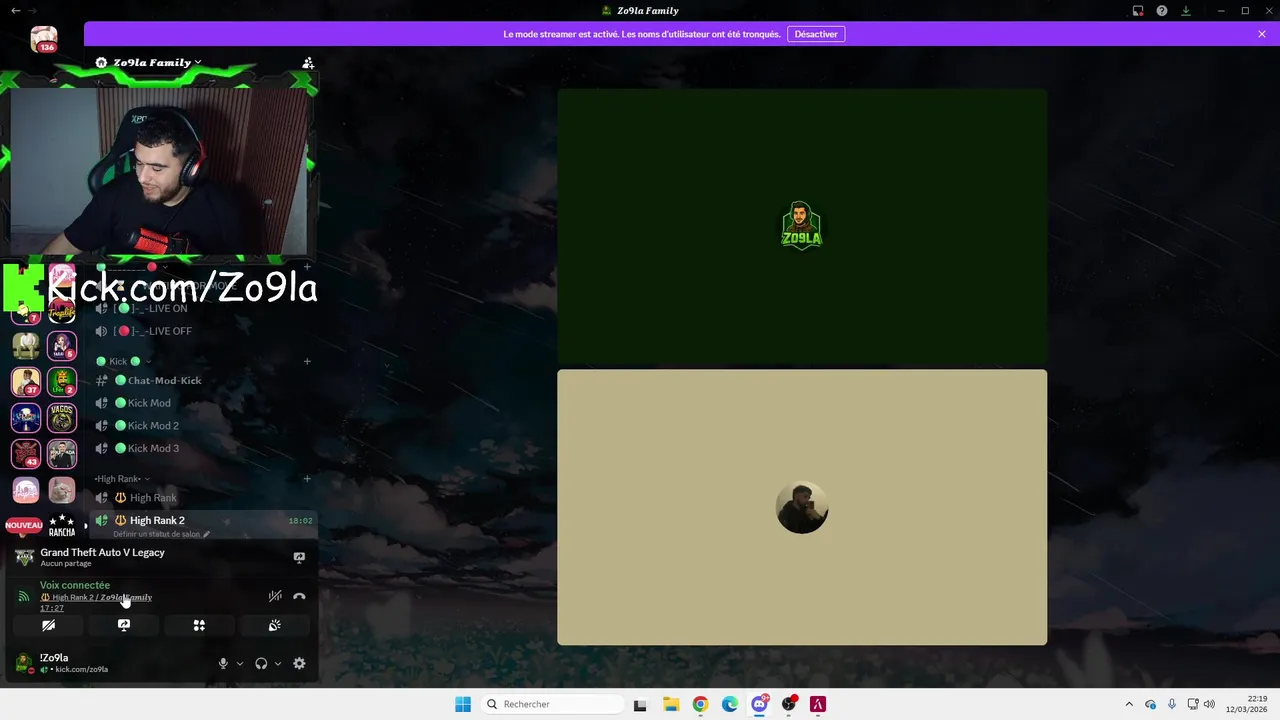Open the cat avatar server icon
The image size is (1280, 720).
(62, 489)
